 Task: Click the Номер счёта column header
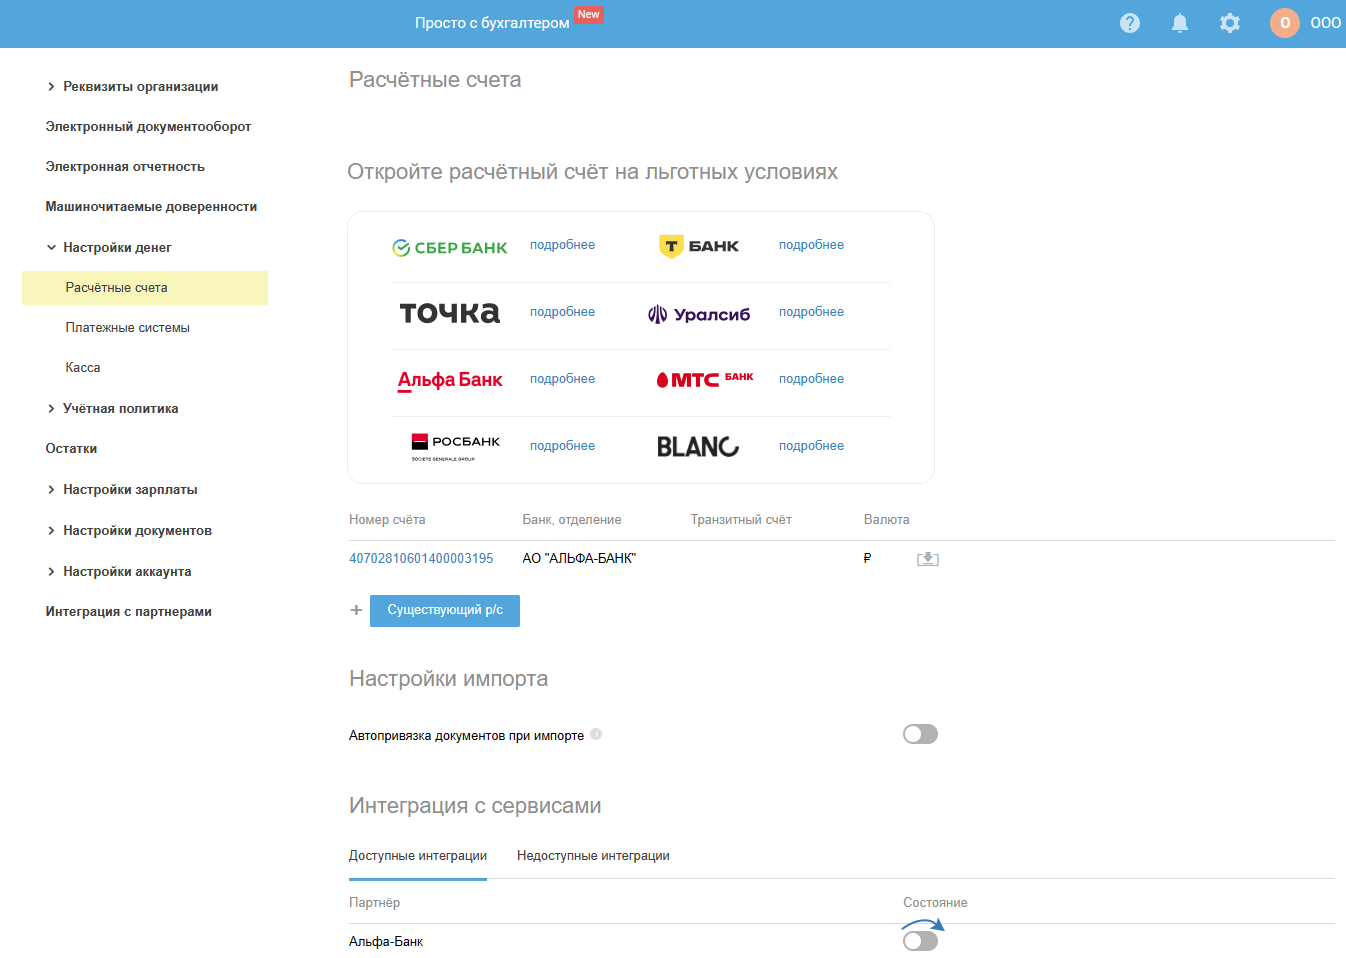(387, 520)
